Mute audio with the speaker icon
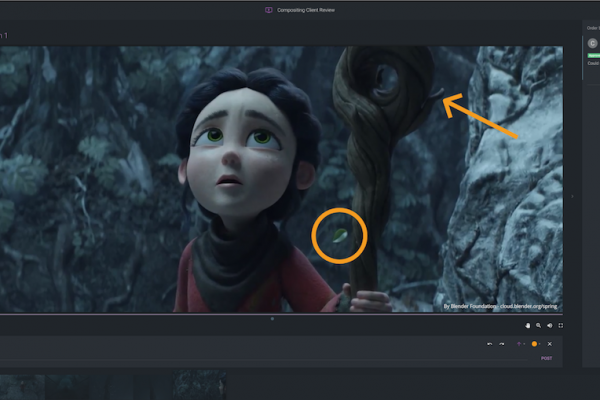The image size is (600, 400). (549, 325)
